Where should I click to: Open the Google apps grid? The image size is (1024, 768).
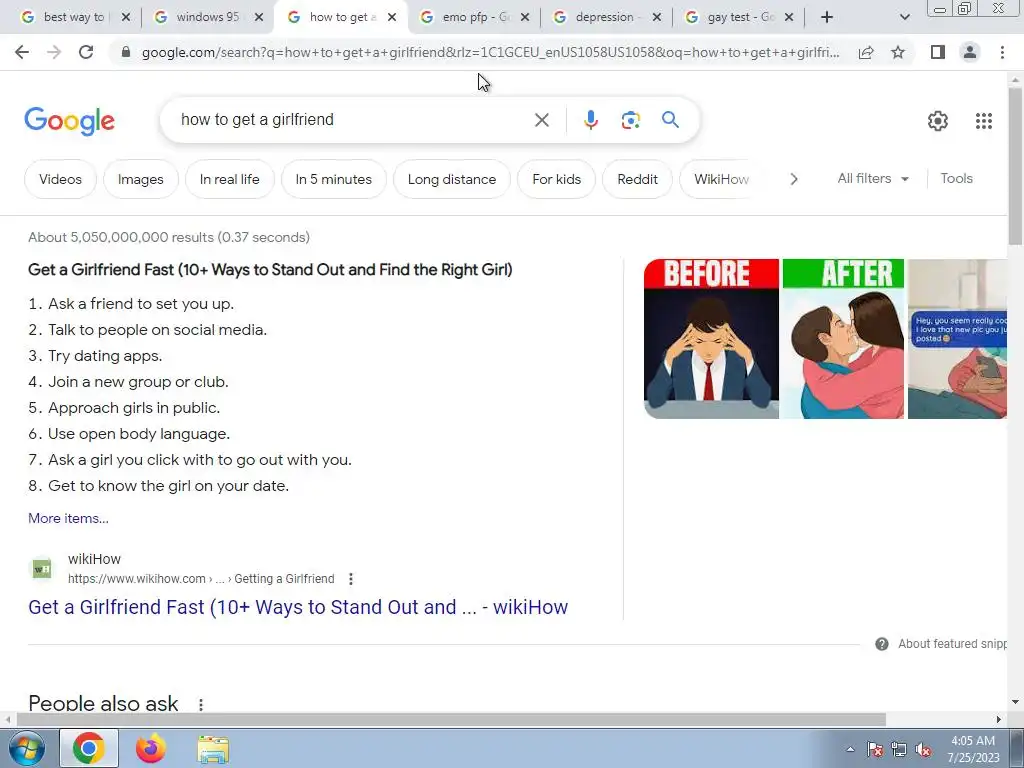pyautogui.click(x=984, y=121)
